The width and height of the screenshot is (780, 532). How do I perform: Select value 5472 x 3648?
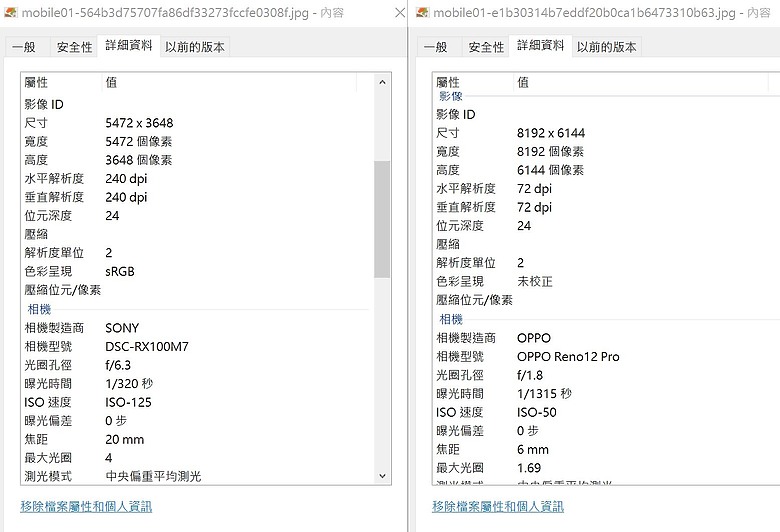139,123
